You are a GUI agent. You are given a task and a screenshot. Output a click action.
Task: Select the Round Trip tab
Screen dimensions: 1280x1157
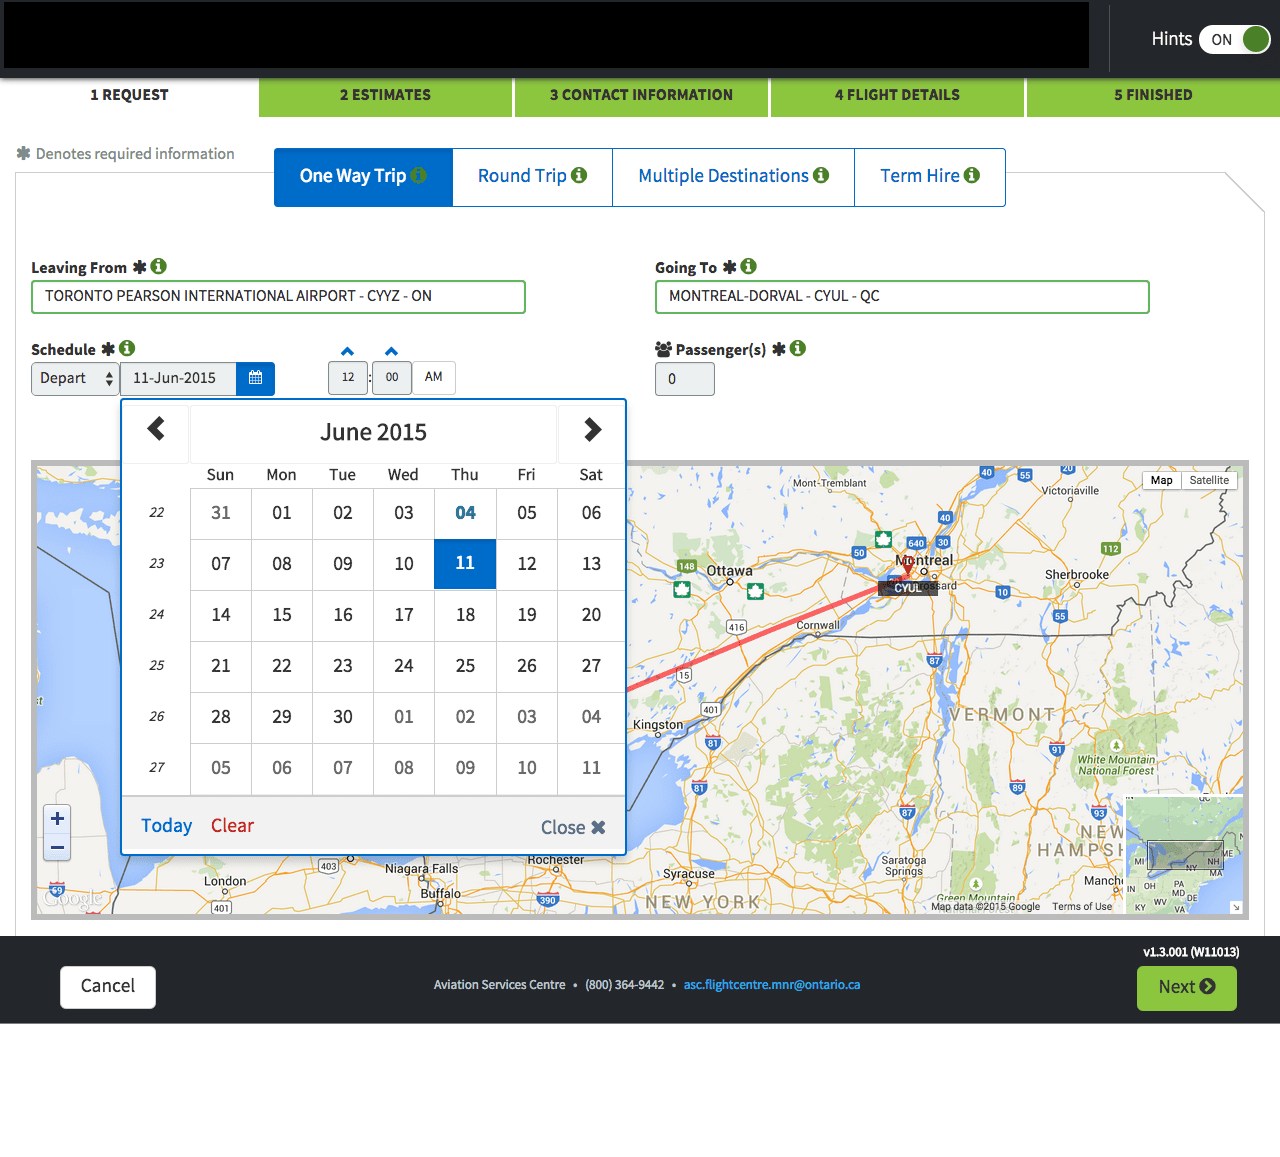[x=532, y=177]
